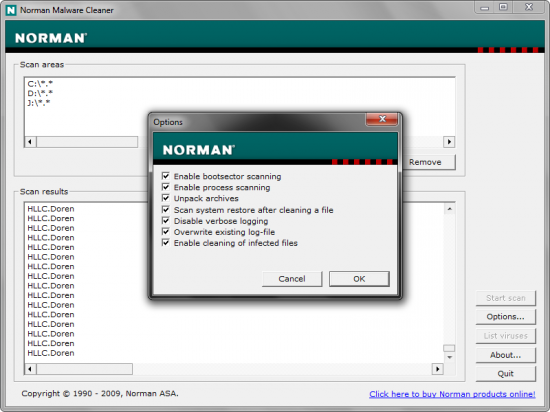Click Scan areas left scroll arrow
Image resolution: width=550 pixels, height=412 pixels.
click(x=30, y=142)
